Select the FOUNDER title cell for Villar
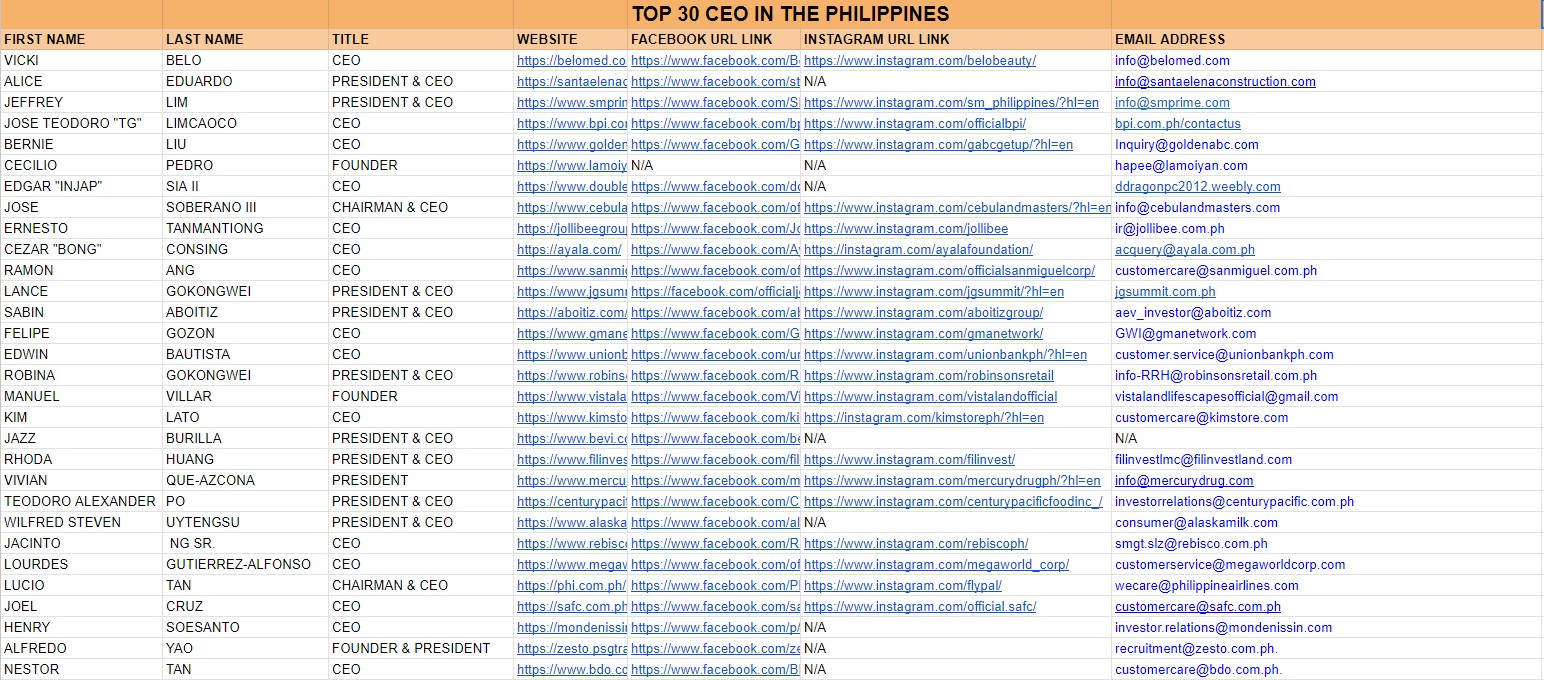 [421, 397]
